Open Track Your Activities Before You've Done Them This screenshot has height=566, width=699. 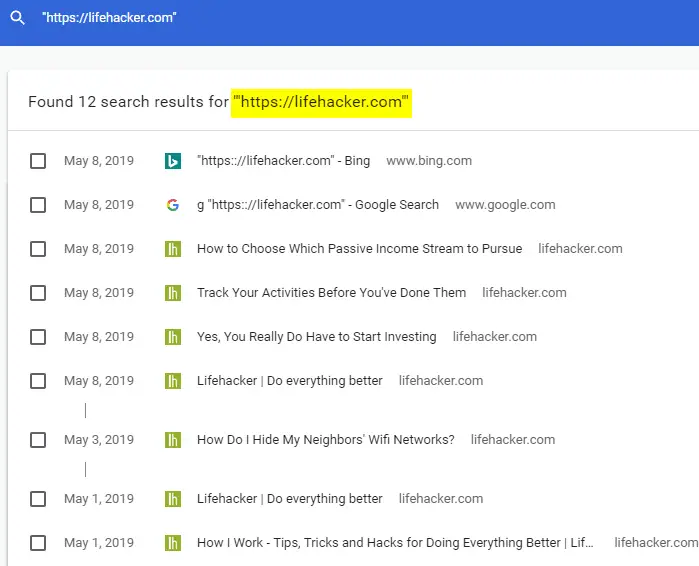pyautogui.click(x=331, y=293)
